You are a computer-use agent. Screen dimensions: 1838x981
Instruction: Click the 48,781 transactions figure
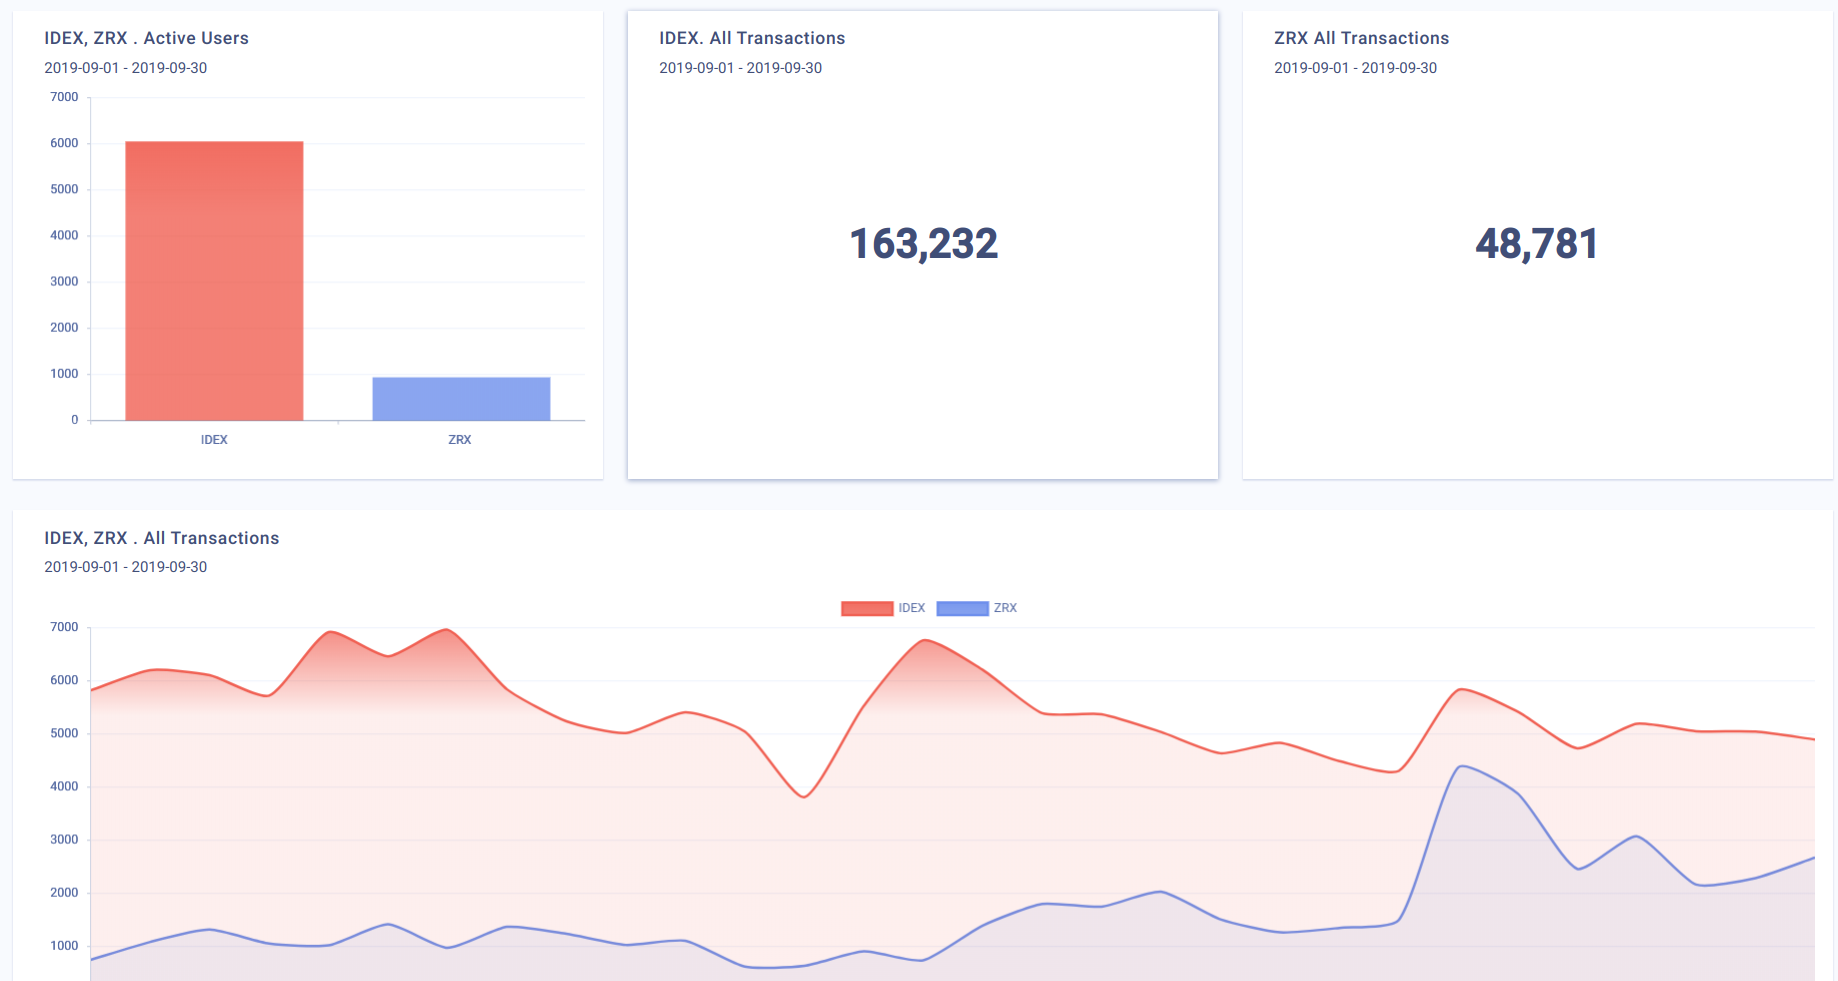(x=1537, y=244)
